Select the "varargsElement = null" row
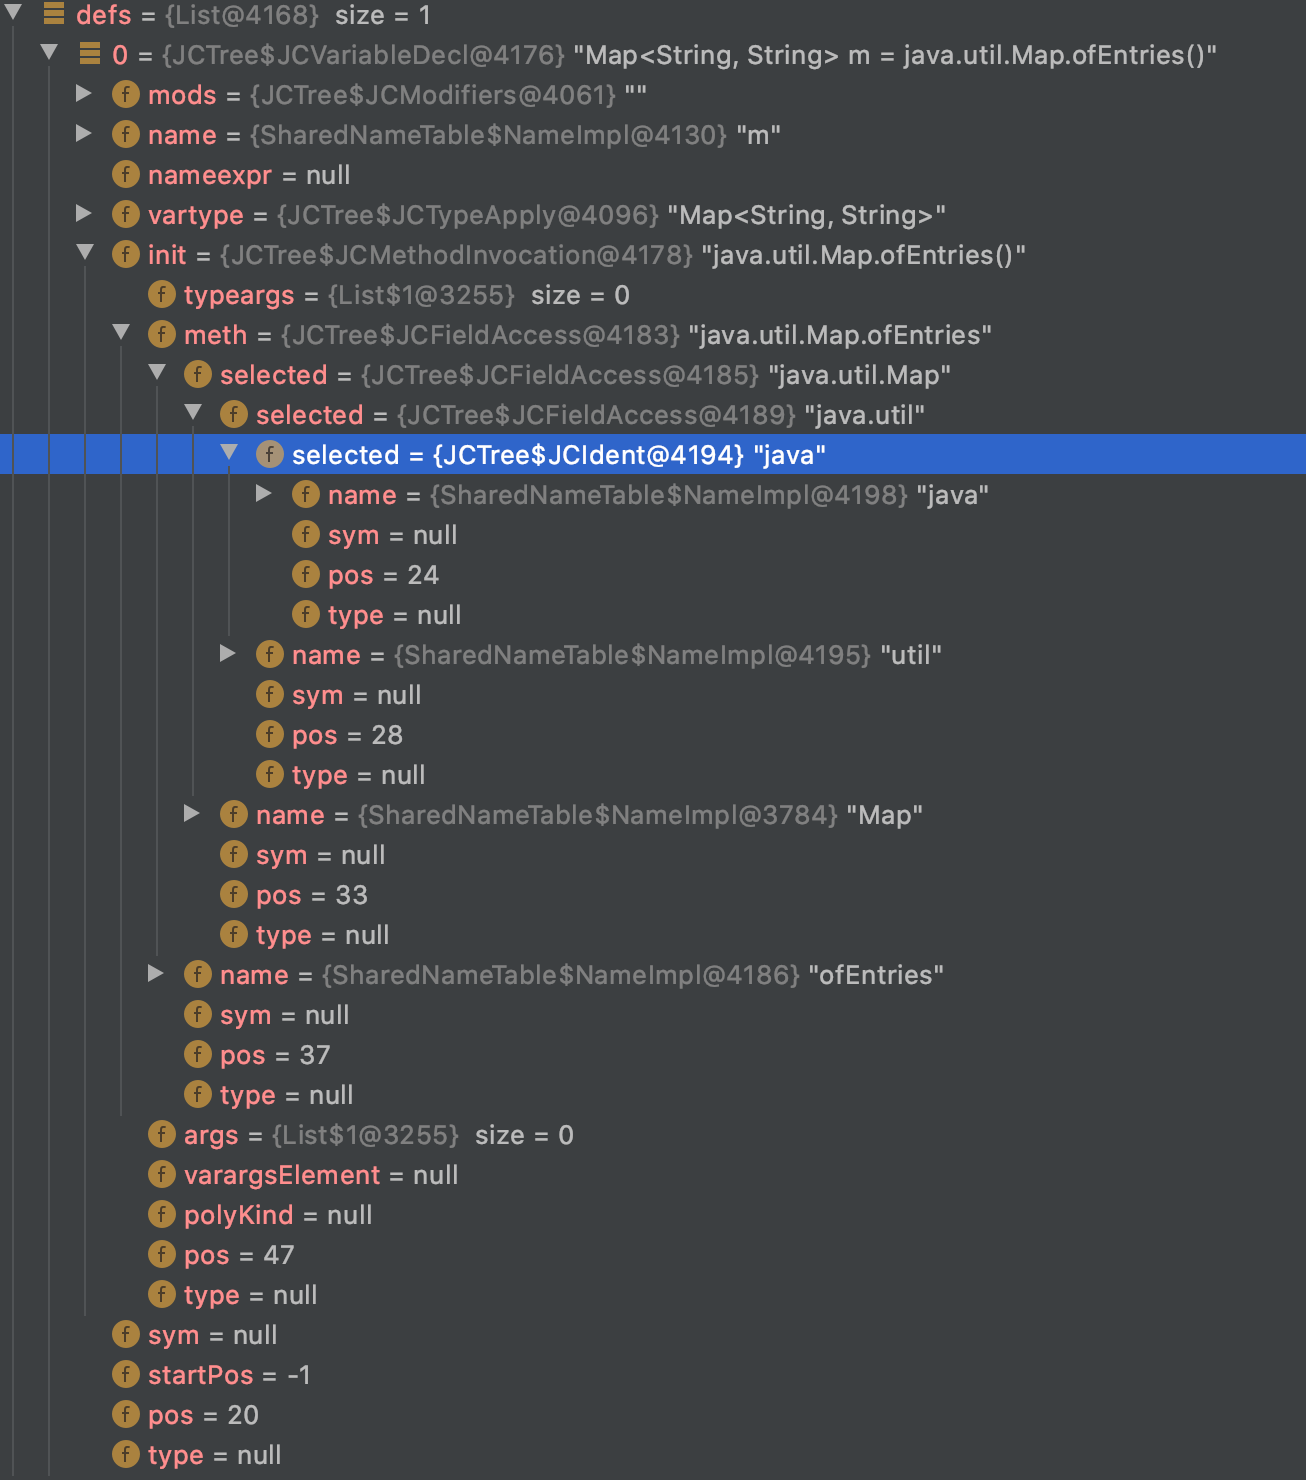1306x1480 pixels. point(653,1174)
